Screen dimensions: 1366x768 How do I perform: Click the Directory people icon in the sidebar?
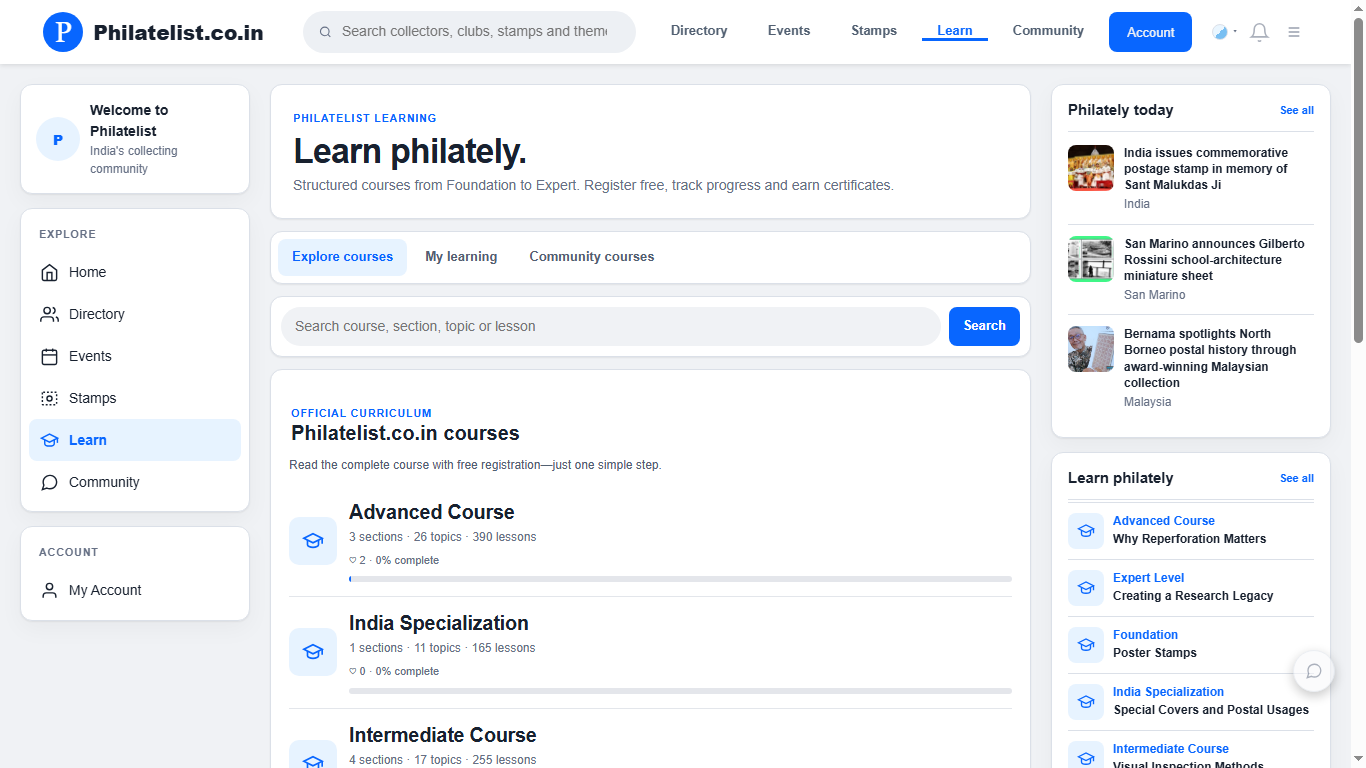[49, 314]
